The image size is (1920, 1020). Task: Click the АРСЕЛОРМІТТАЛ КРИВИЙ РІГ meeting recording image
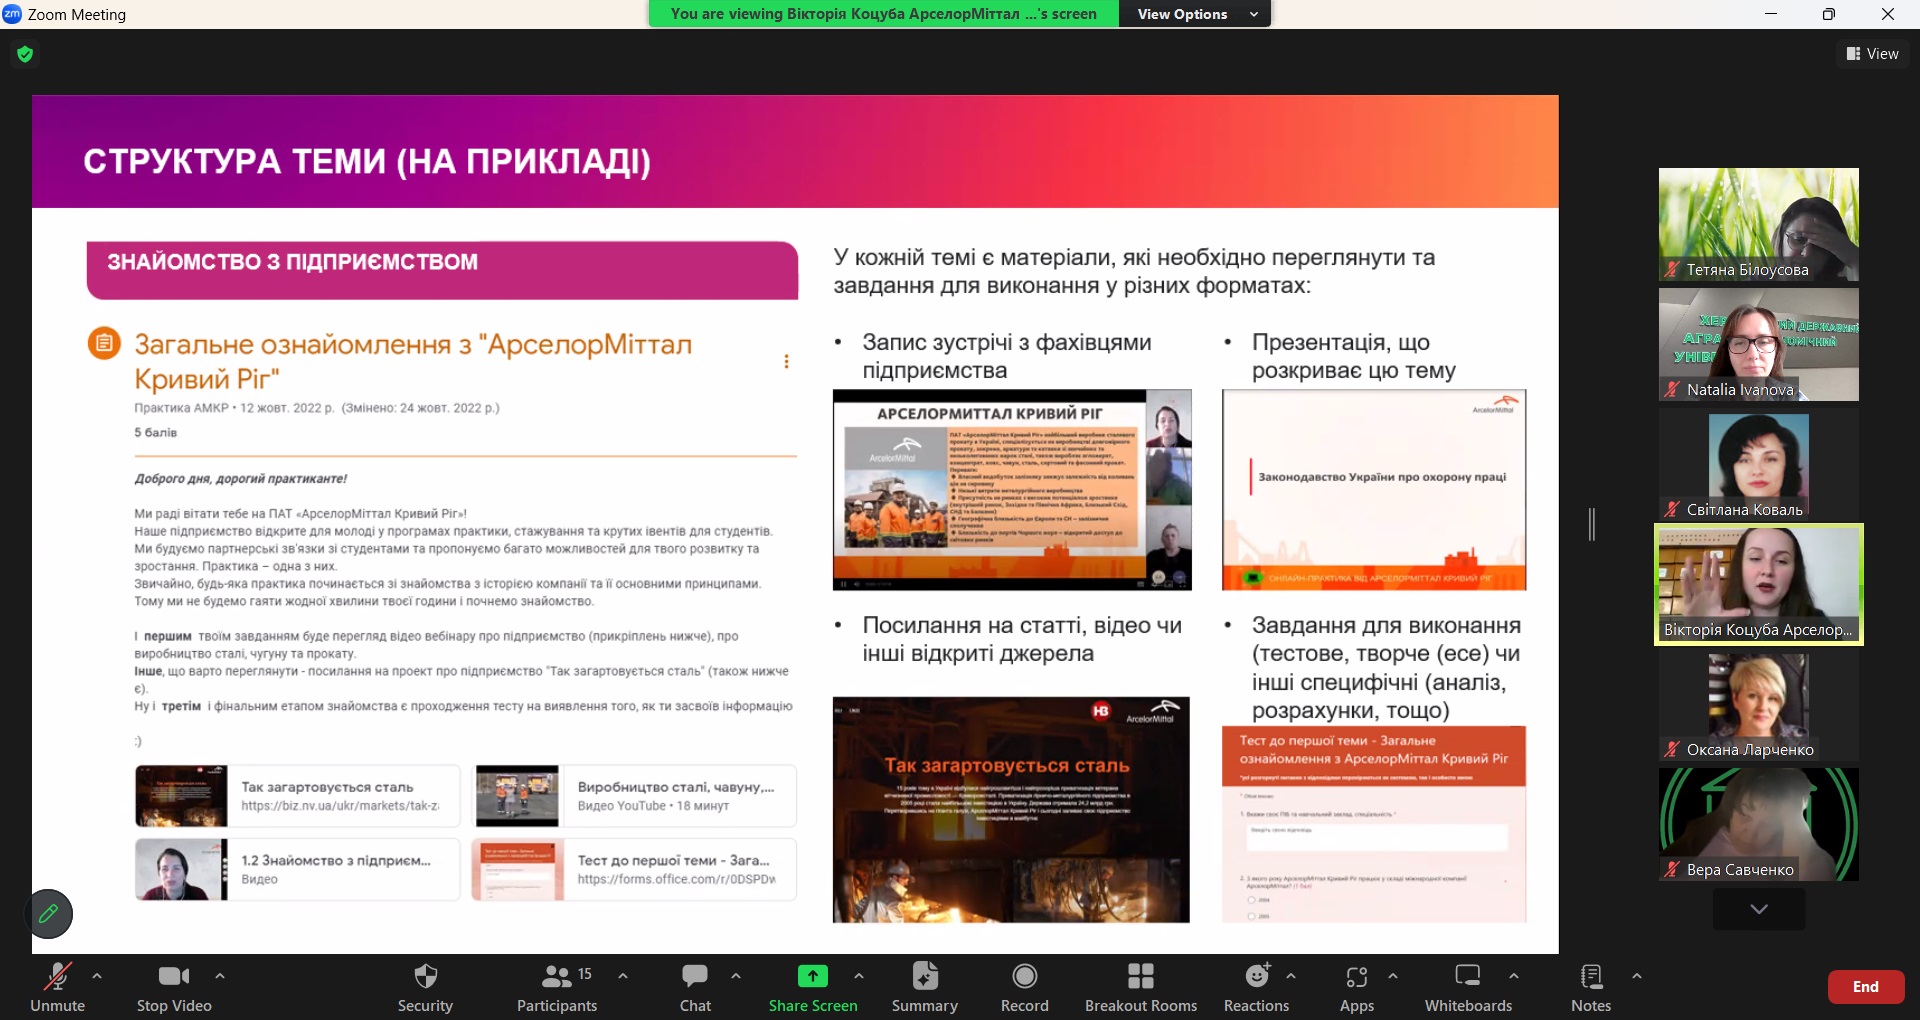1012,490
